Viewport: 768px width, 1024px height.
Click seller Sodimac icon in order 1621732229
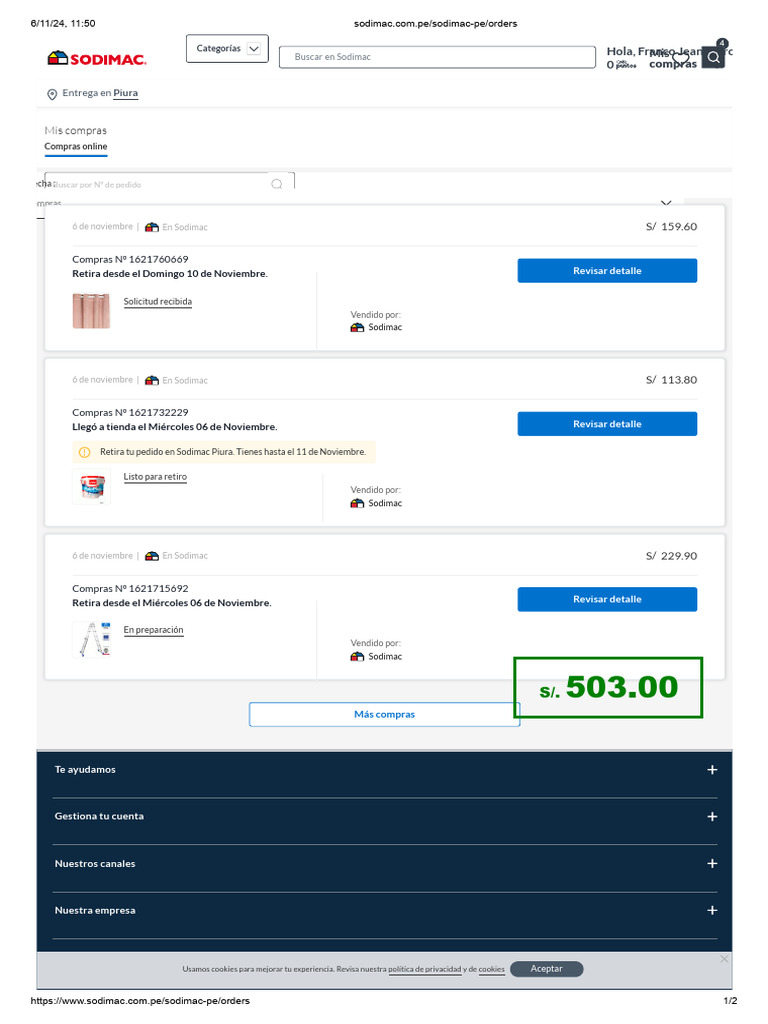click(x=357, y=503)
